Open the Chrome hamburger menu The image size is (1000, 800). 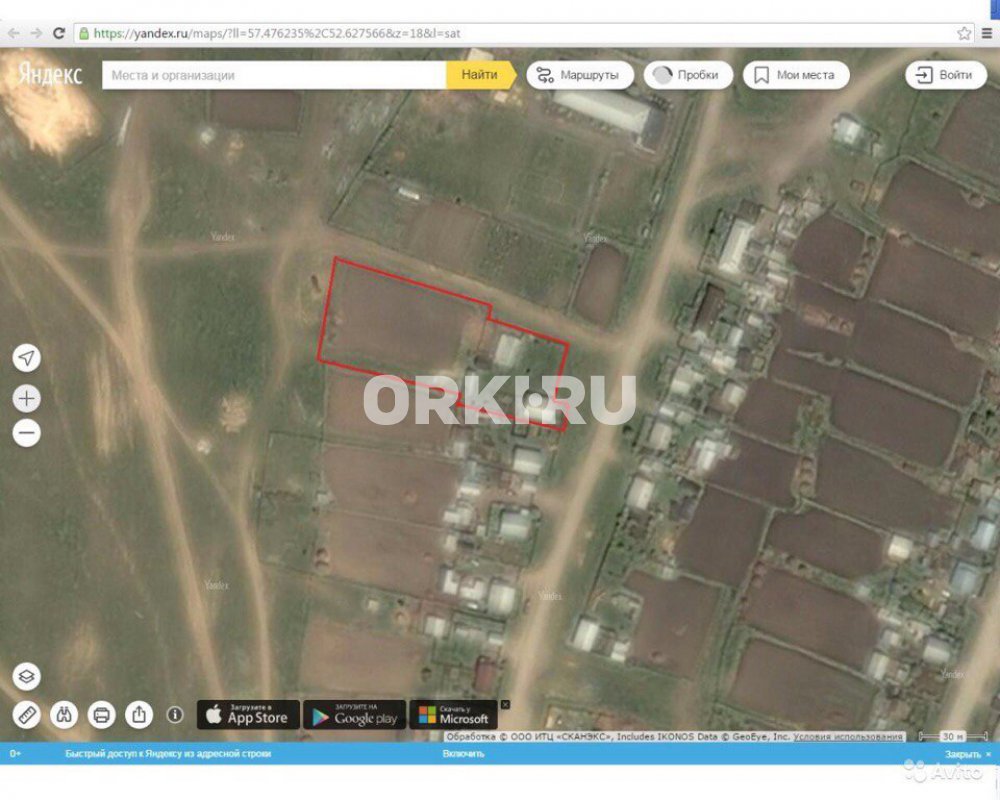coord(987,33)
